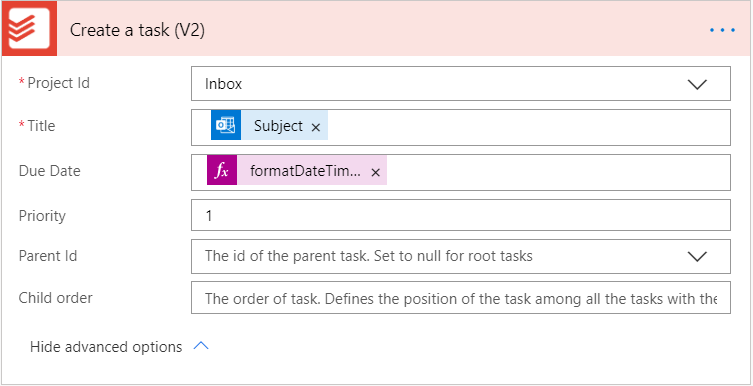Focus the Due Date input field
753x386 pixels.
[461, 172]
